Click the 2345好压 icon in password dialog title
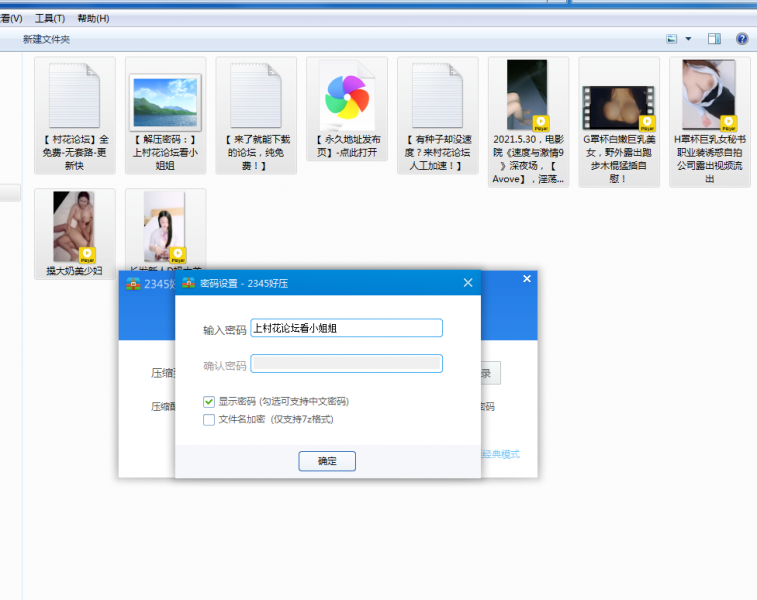The width and height of the screenshot is (757, 600). pyautogui.click(x=187, y=283)
